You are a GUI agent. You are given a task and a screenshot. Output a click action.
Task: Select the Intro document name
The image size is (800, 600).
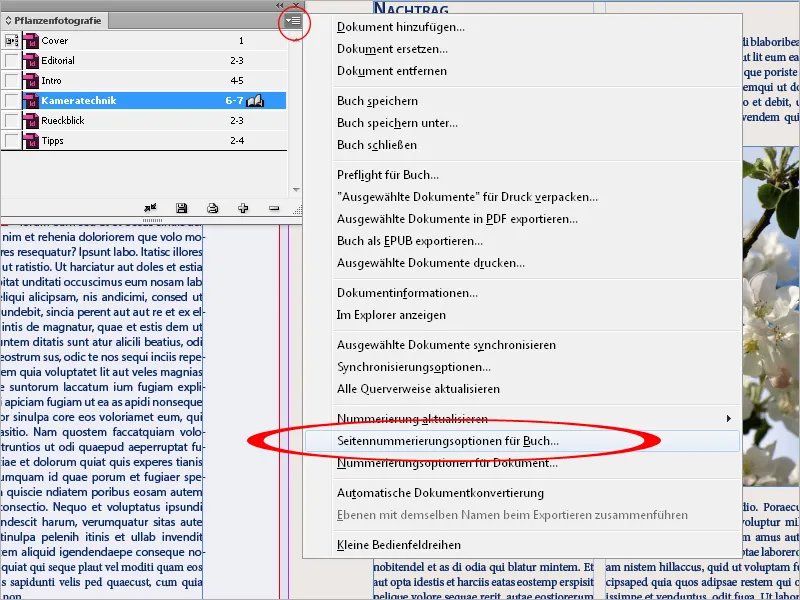click(51, 81)
